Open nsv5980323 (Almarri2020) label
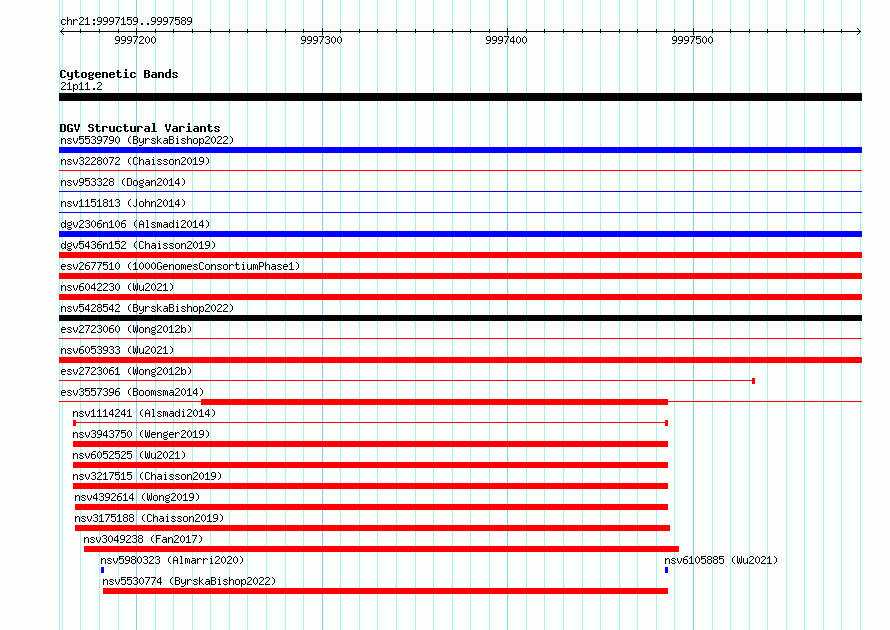The width and height of the screenshot is (890, 630). tap(172, 560)
